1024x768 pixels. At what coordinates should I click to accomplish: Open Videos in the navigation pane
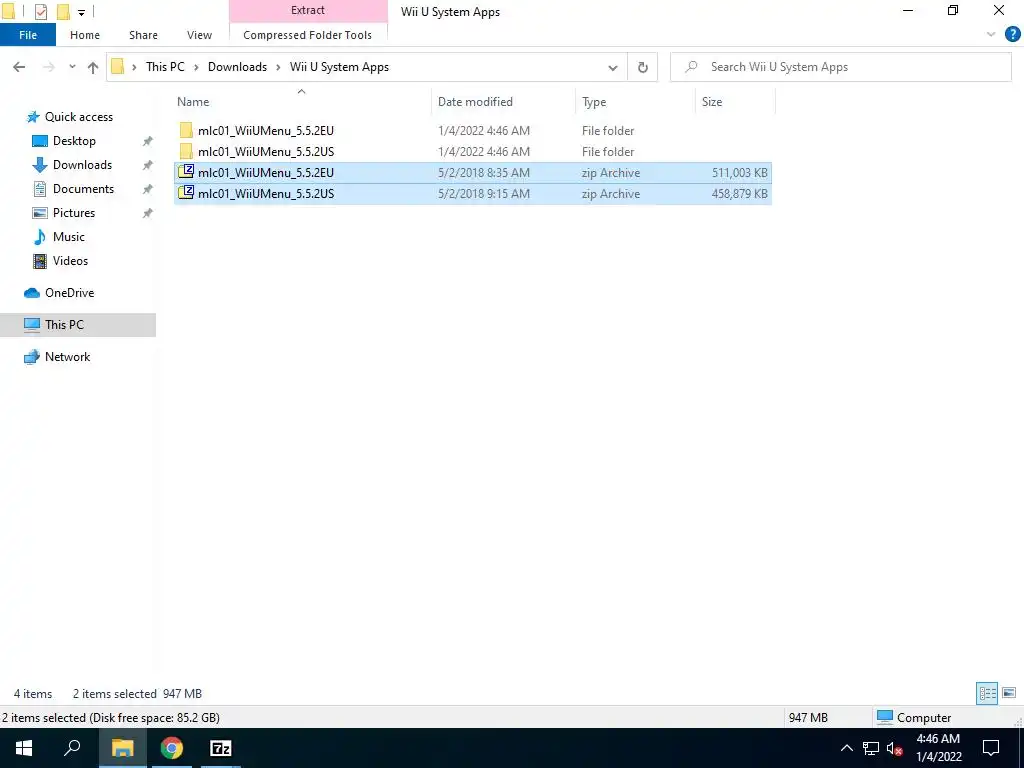[x=70, y=261]
